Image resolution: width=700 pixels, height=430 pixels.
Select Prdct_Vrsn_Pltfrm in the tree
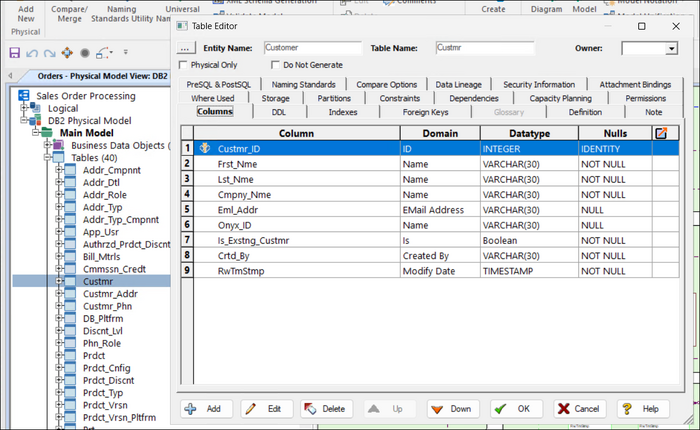119,417
